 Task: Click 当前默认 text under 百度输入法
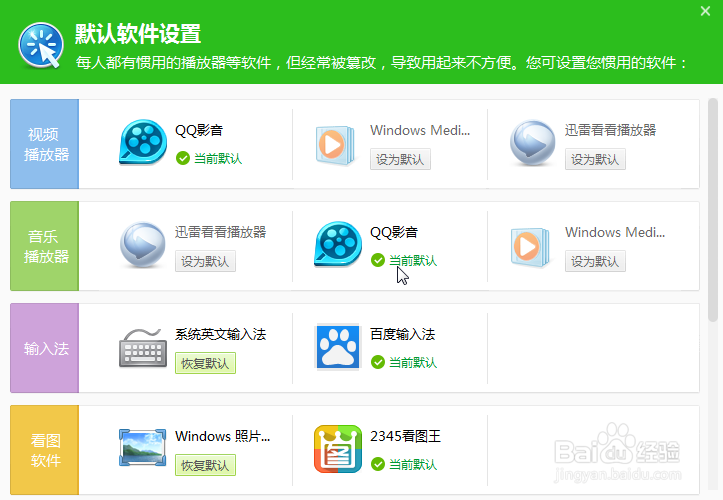point(413,363)
